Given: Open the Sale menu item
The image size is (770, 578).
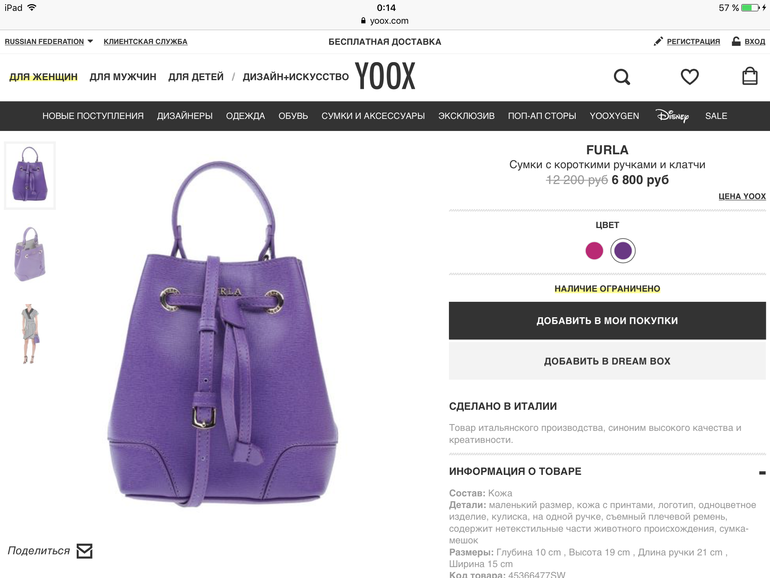Looking at the screenshot, I should tap(716, 116).
